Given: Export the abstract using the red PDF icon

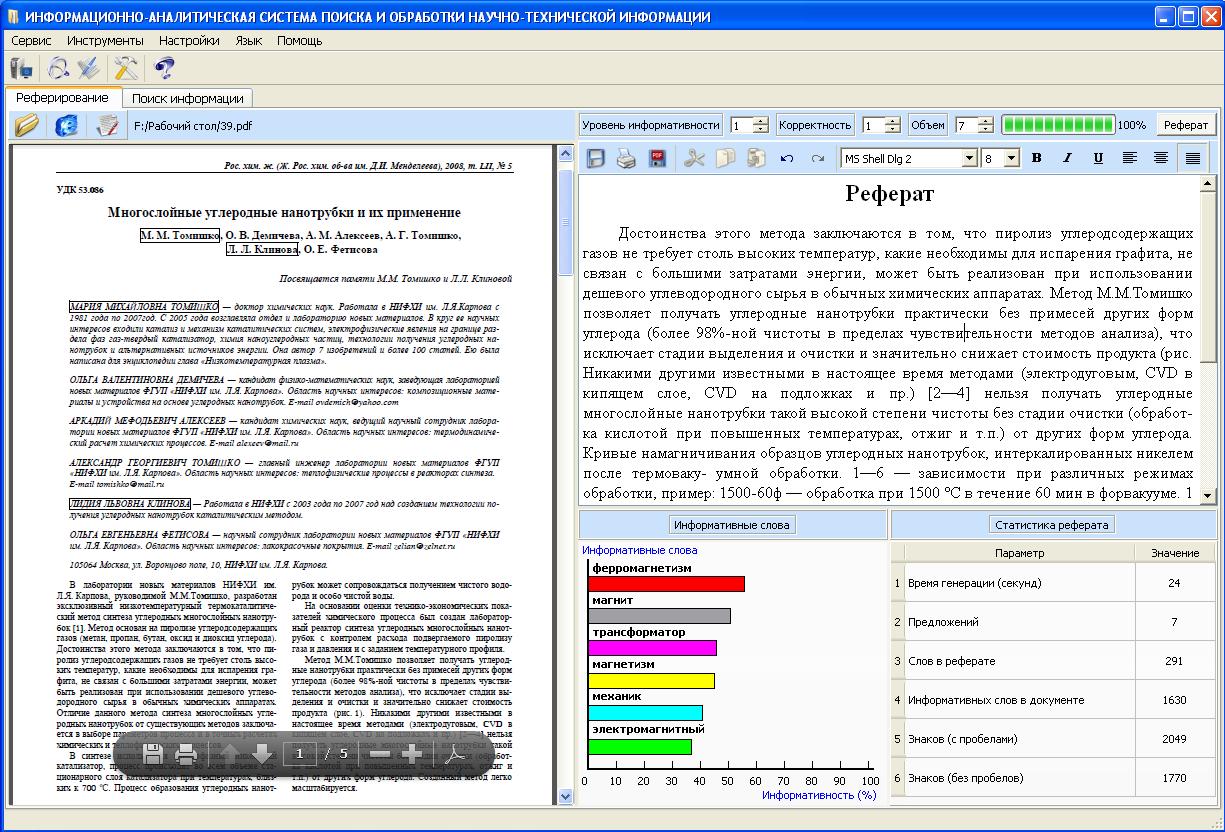Looking at the screenshot, I should 658,158.
